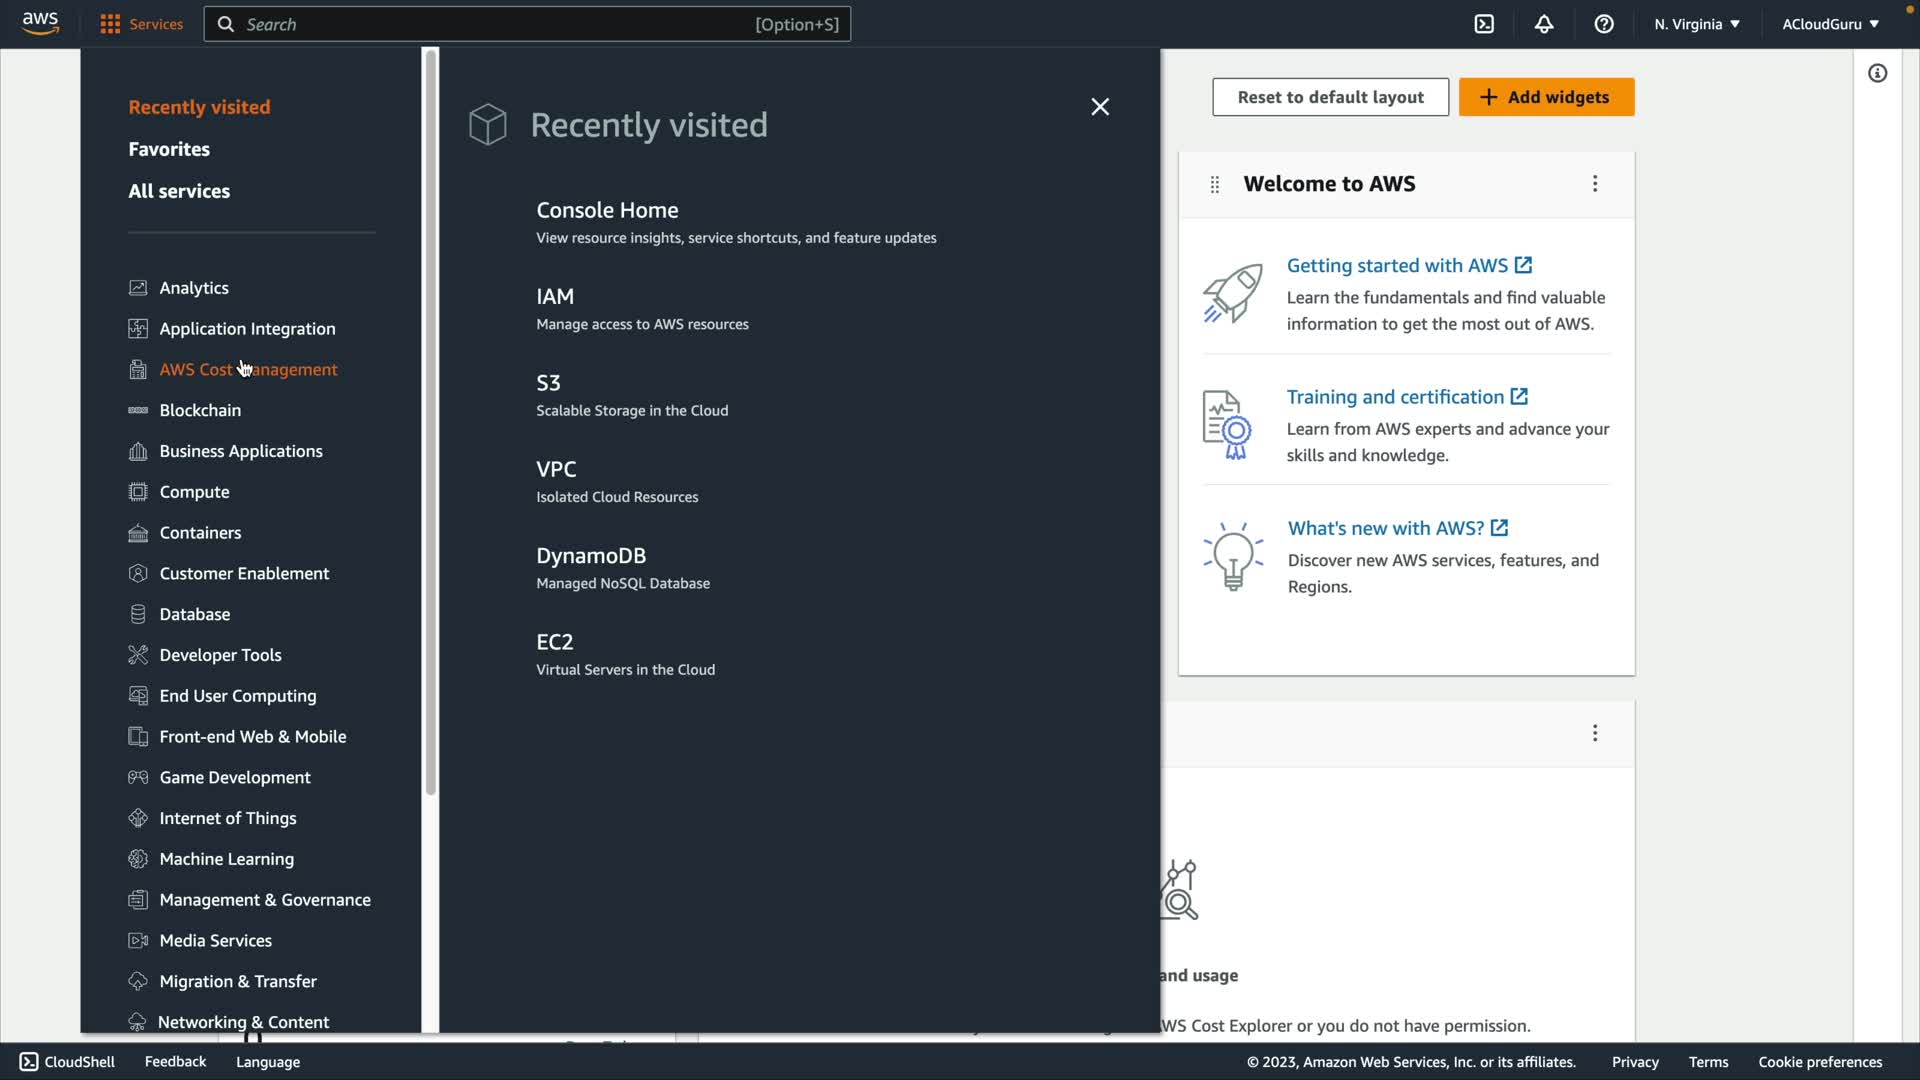The image size is (1920, 1080).
Task: Click the Services grid icon
Action: (110, 24)
